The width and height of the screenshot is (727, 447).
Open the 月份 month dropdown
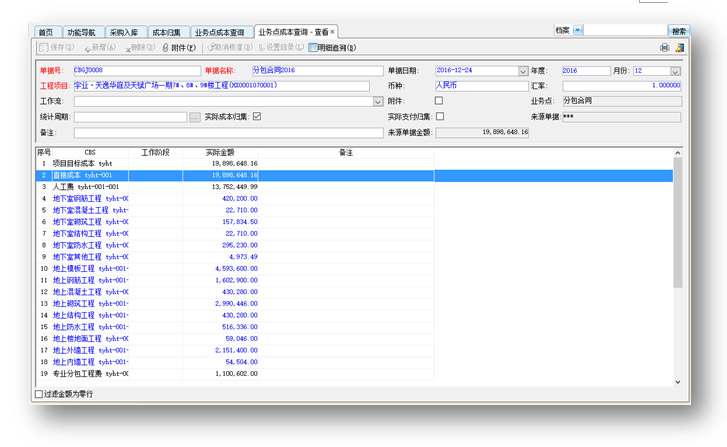676,71
